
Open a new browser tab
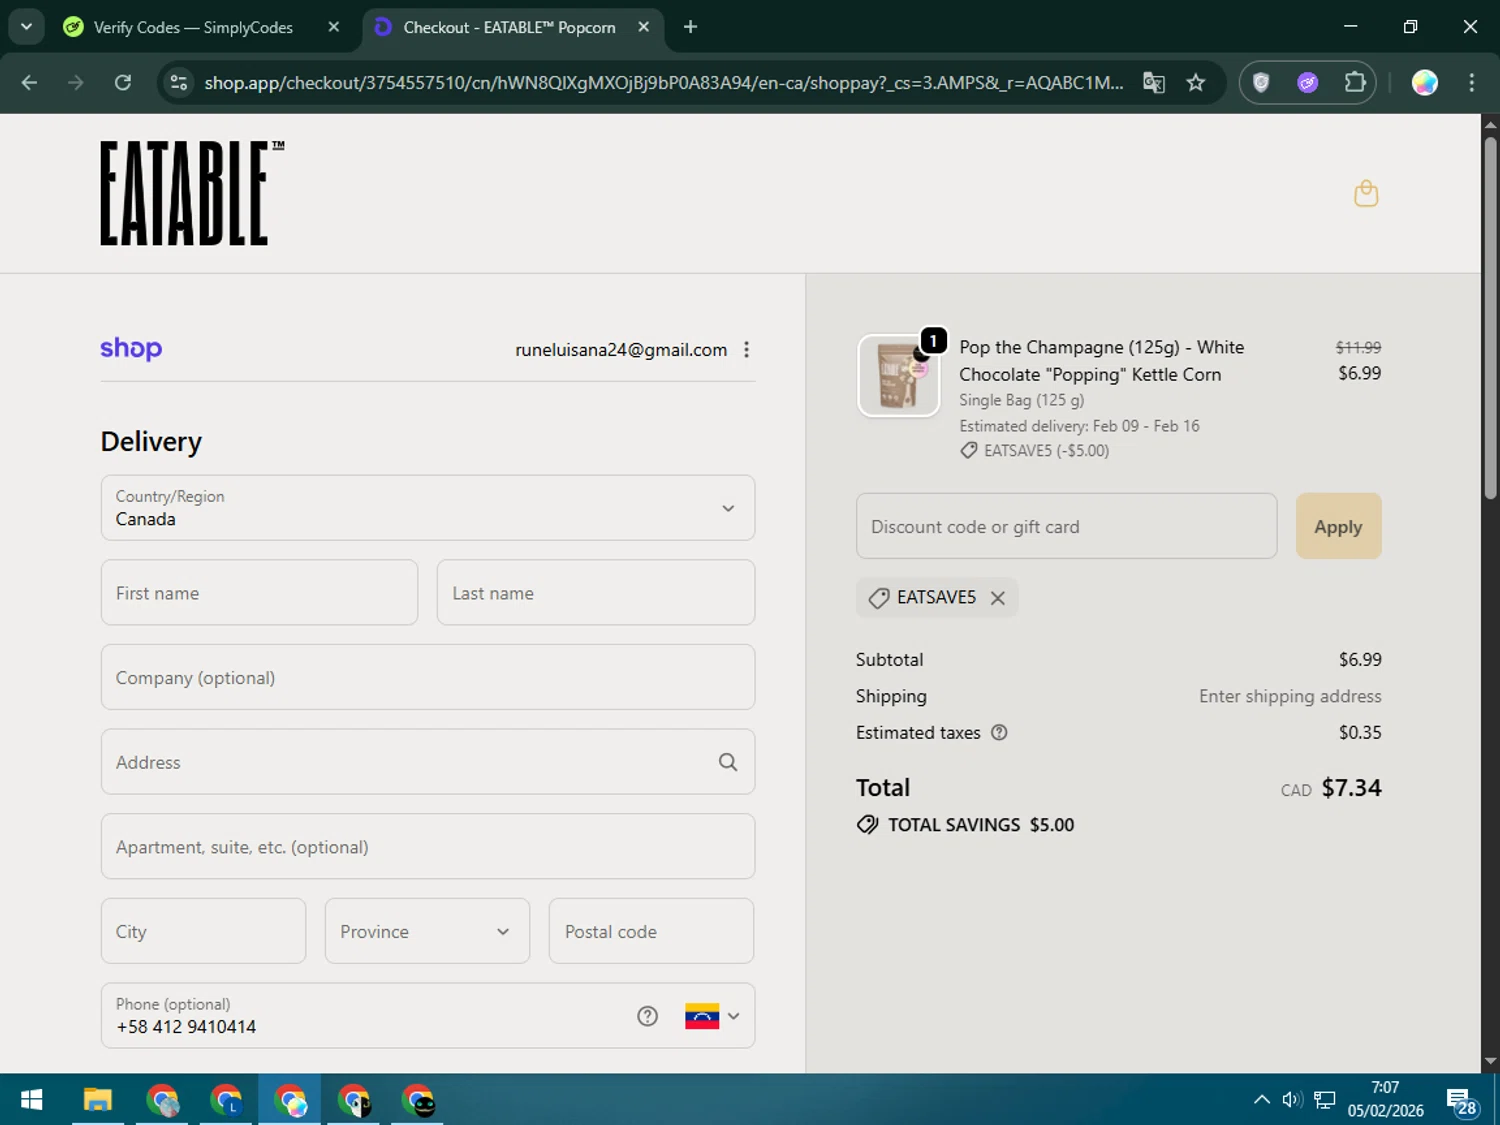coord(690,27)
